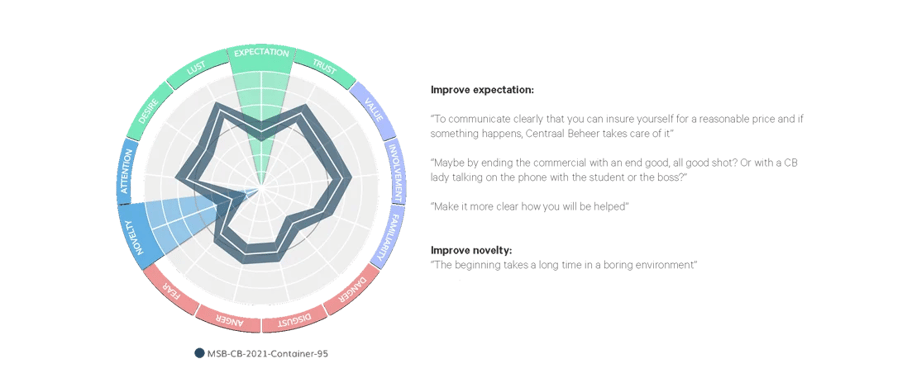Click the Improve expectation heading
This screenshot has height=373, width=907.
pos(482,90)
